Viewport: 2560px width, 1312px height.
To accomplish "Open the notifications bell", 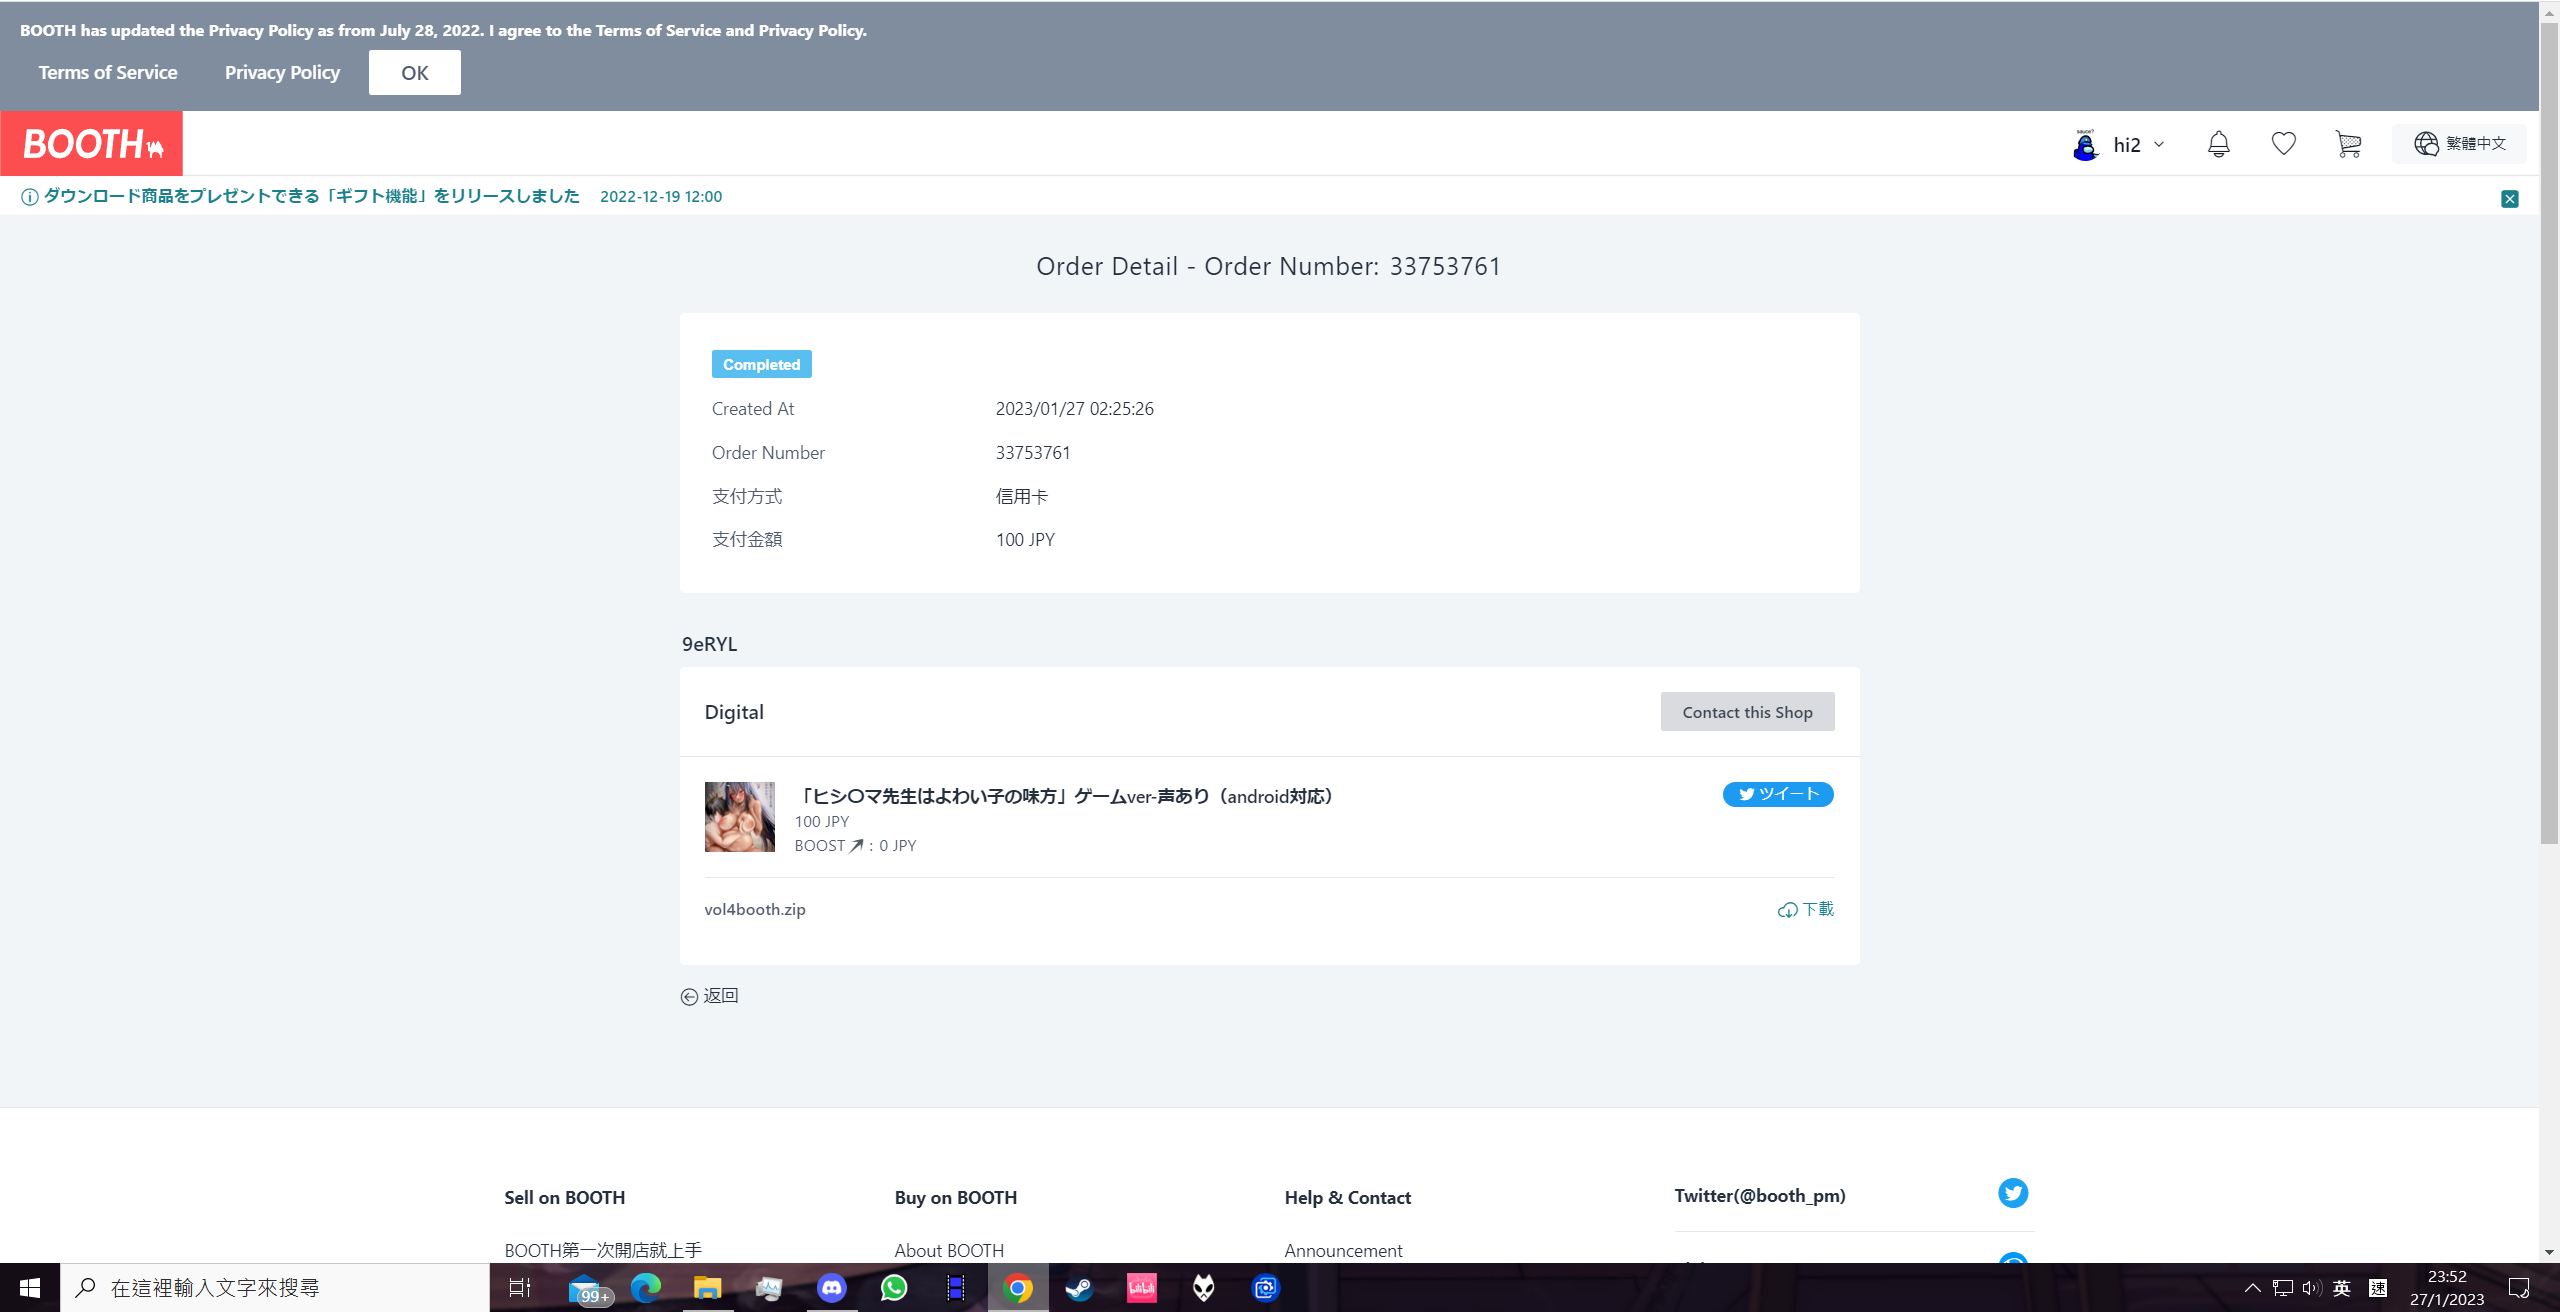I will [x=2218, y=144].
